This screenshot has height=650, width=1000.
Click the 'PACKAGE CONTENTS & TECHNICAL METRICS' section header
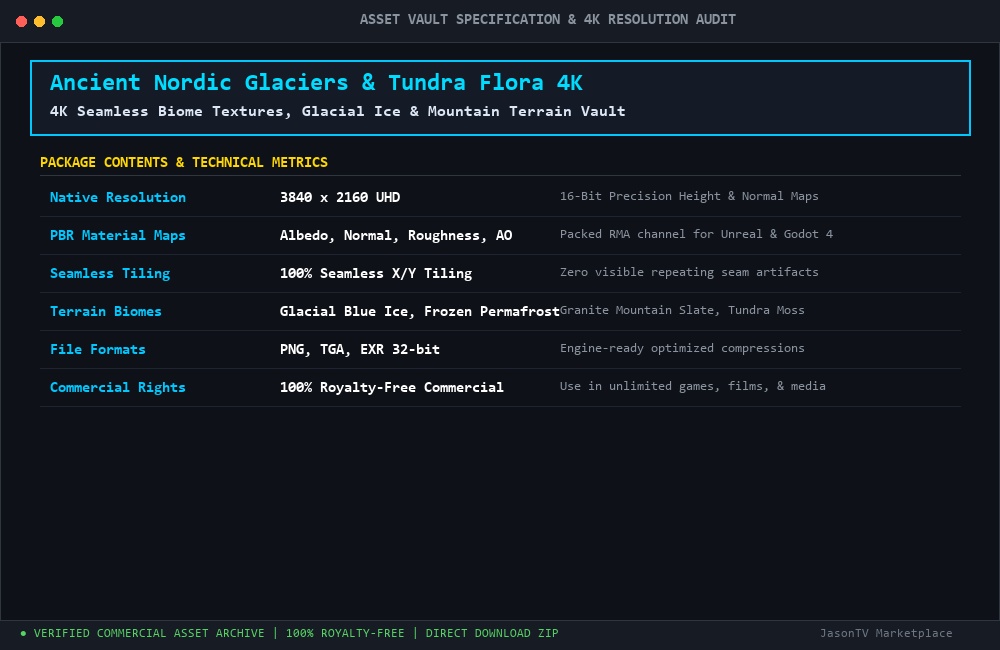click(x=184, y=162)
